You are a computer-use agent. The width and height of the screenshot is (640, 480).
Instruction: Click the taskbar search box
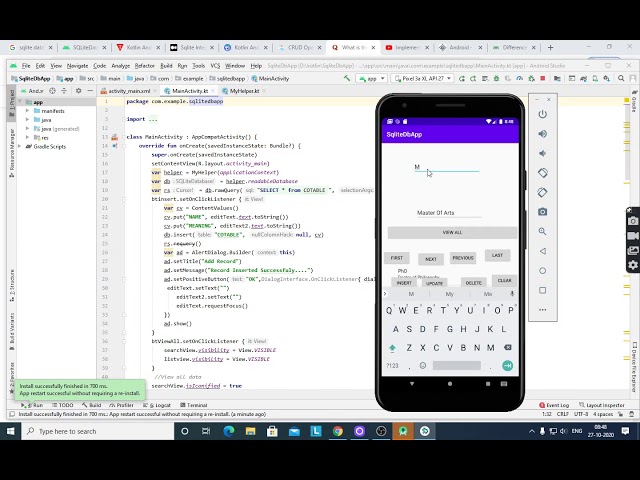pos(98,431)
